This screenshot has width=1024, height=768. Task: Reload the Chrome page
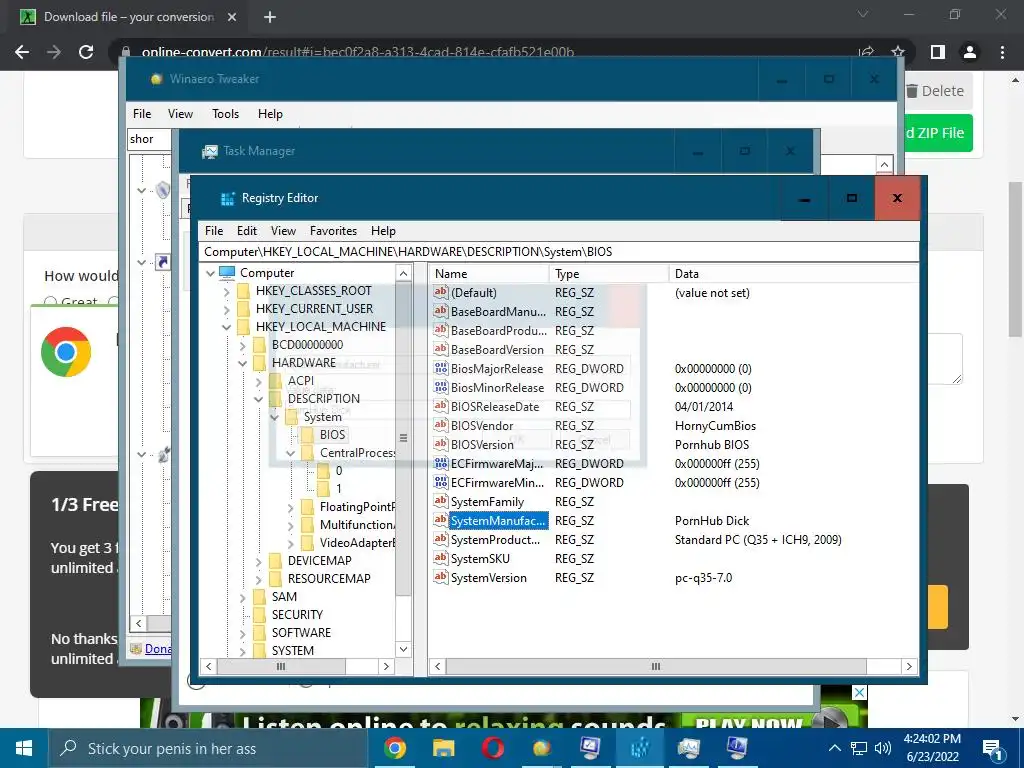point(86,52)
